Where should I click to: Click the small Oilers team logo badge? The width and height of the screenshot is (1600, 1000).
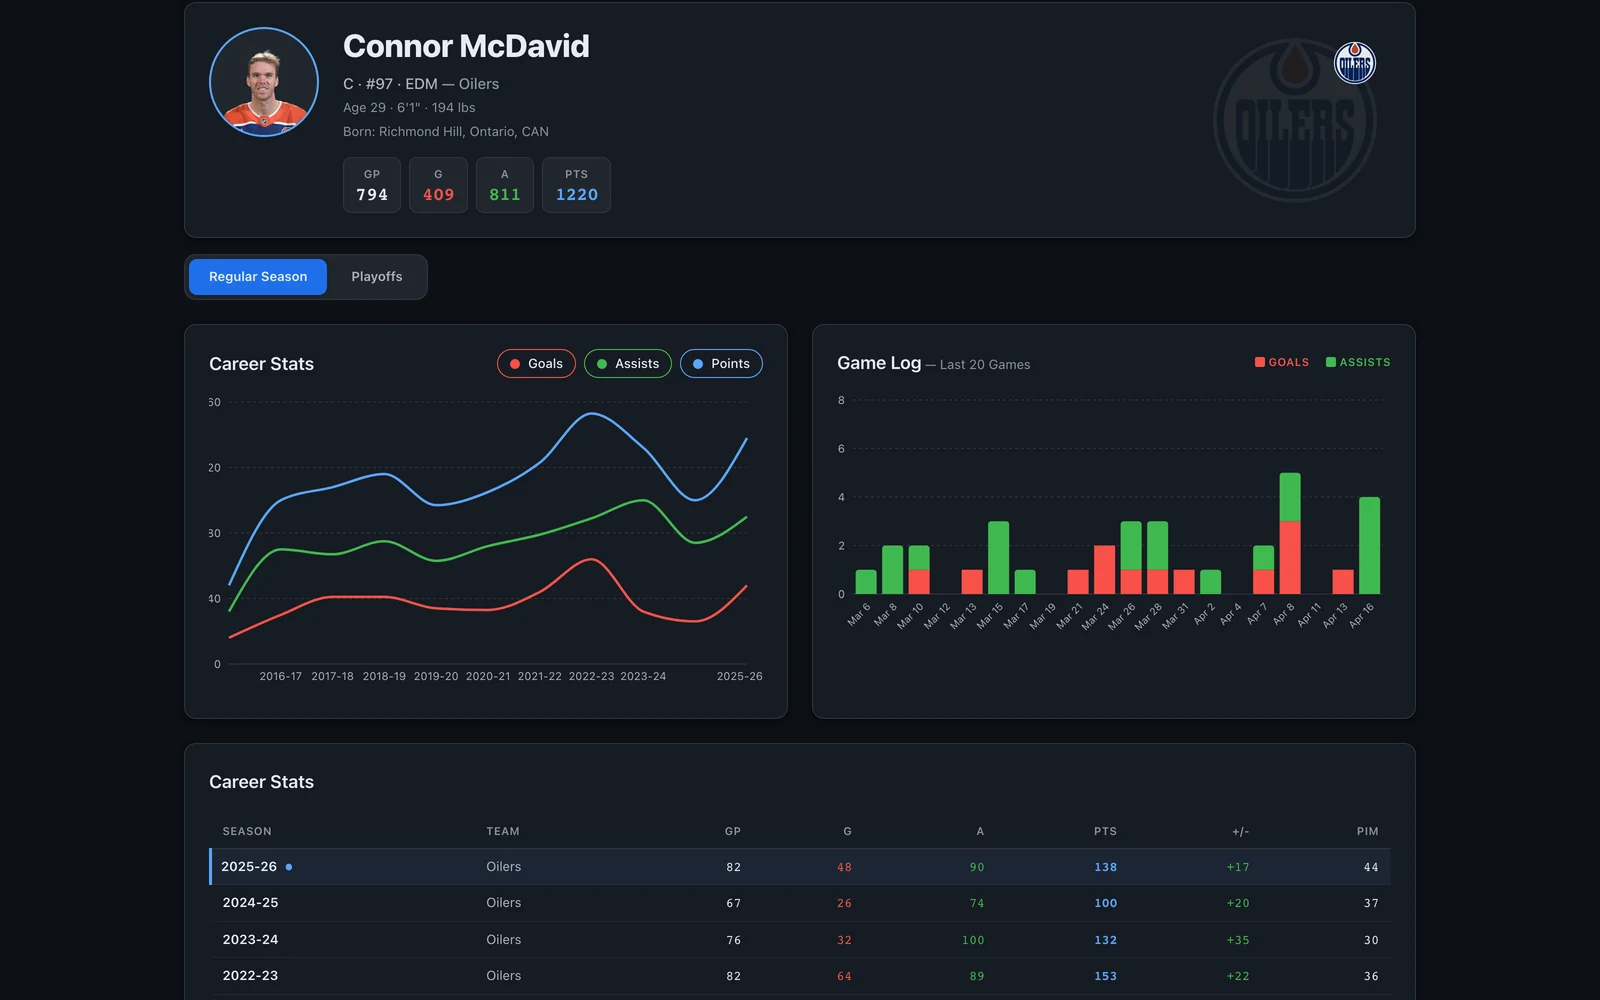(1355, 63)
